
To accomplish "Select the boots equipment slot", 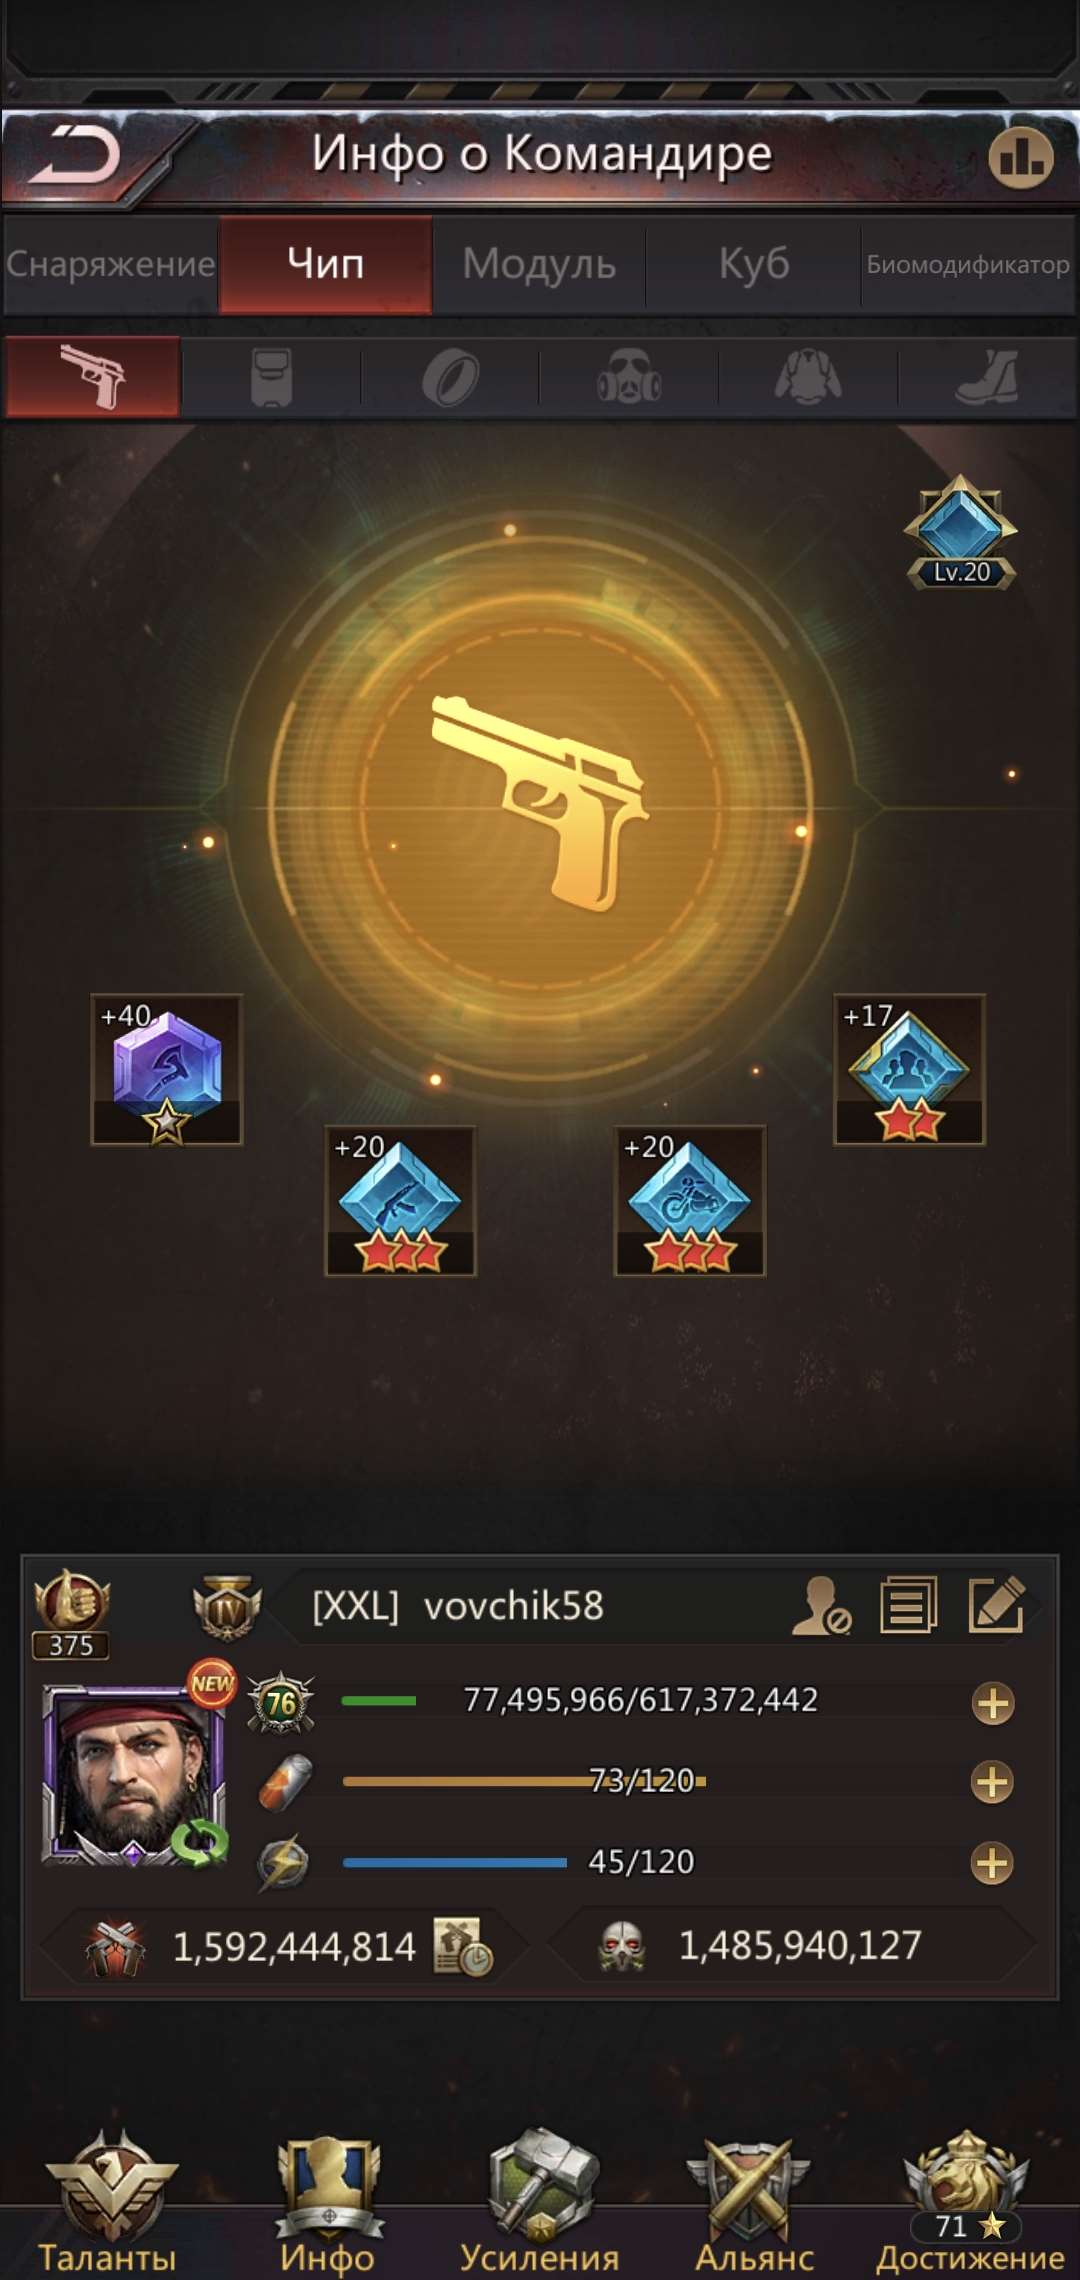I will 988,377.
